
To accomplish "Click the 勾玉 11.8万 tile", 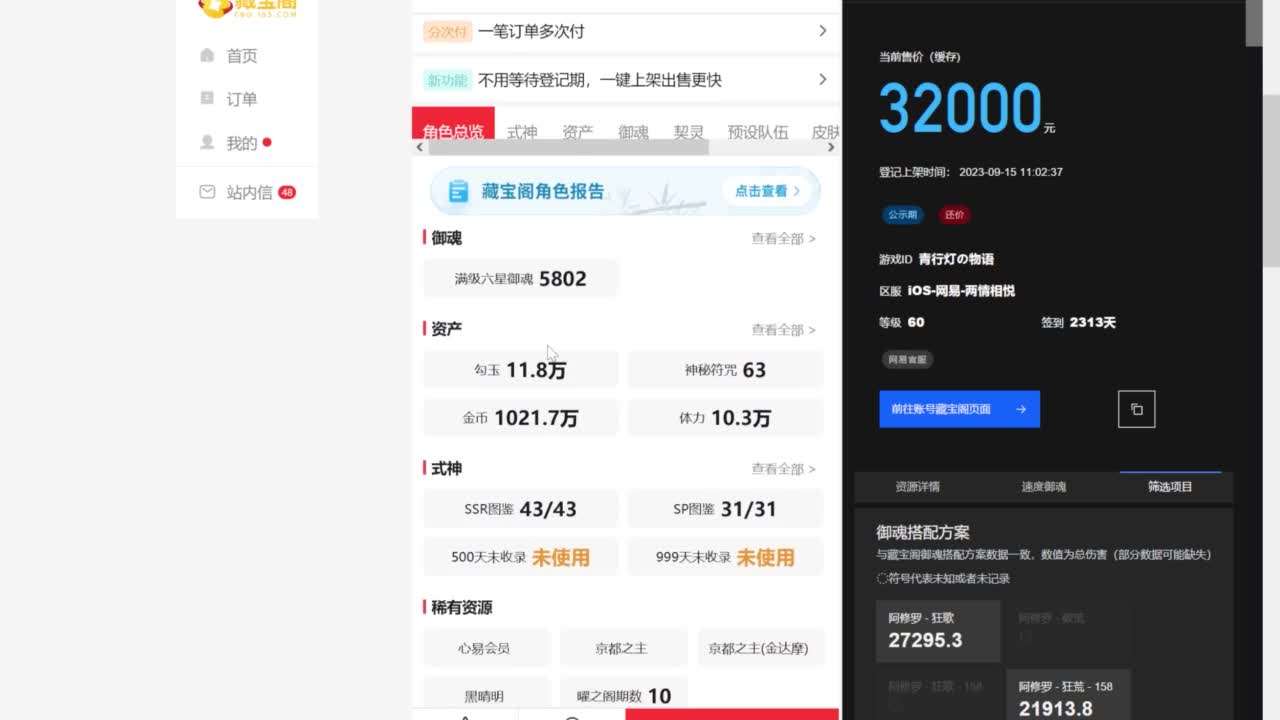I will [x=521, y=370].
